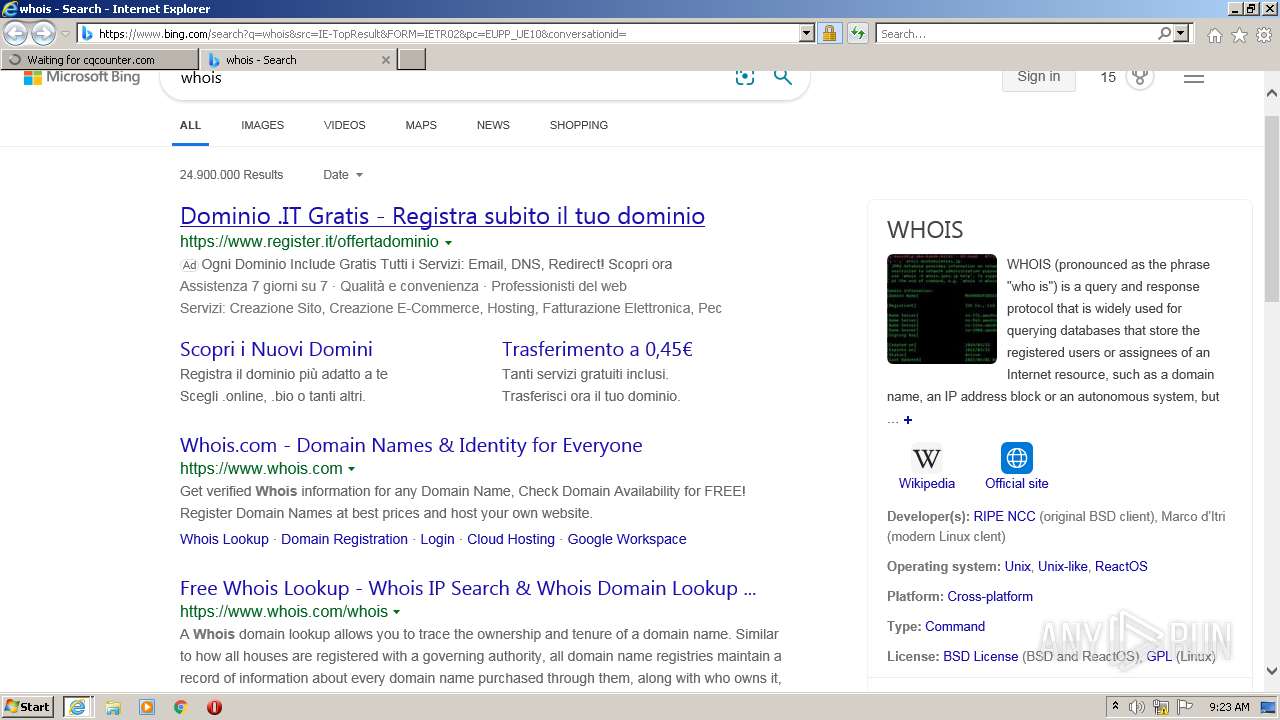The image size is (1280, 720).
Task: Open Whois.com - Domain Names result
Action: tap(411, 445)
